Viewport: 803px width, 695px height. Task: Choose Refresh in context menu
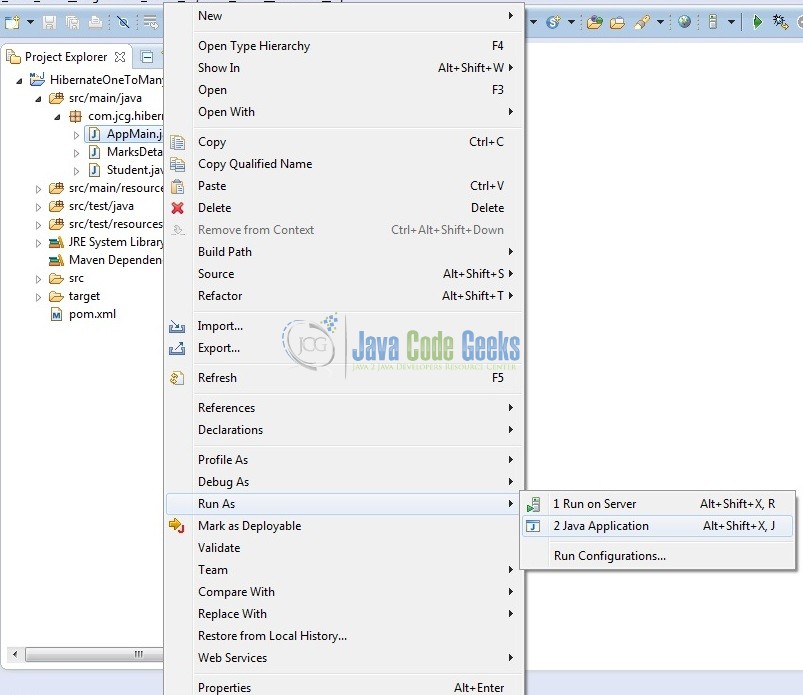pos(345,378)
